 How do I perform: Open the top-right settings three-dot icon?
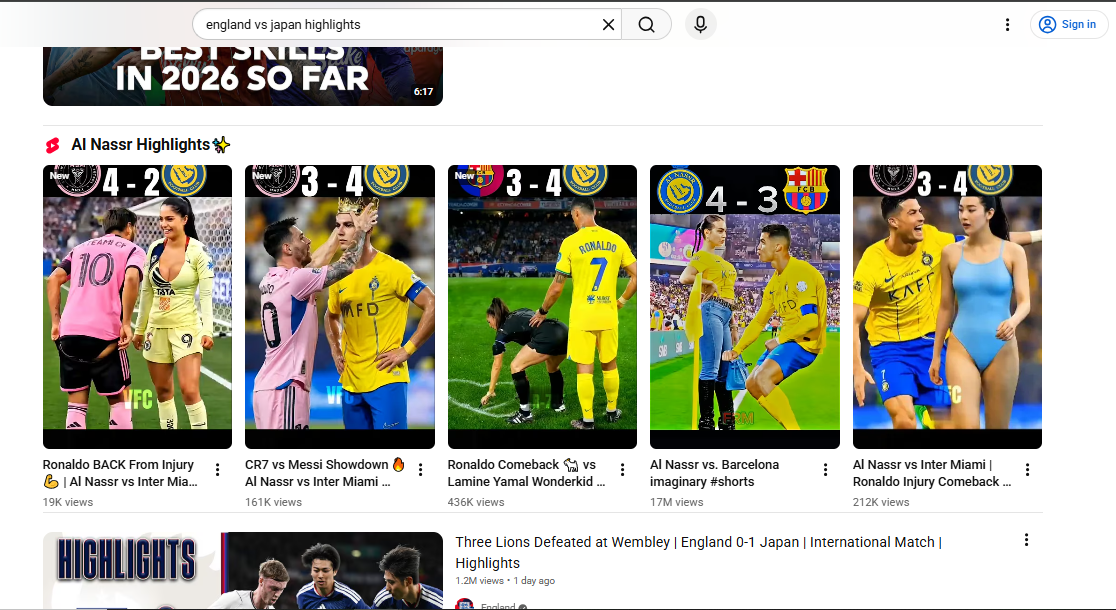1007,24
